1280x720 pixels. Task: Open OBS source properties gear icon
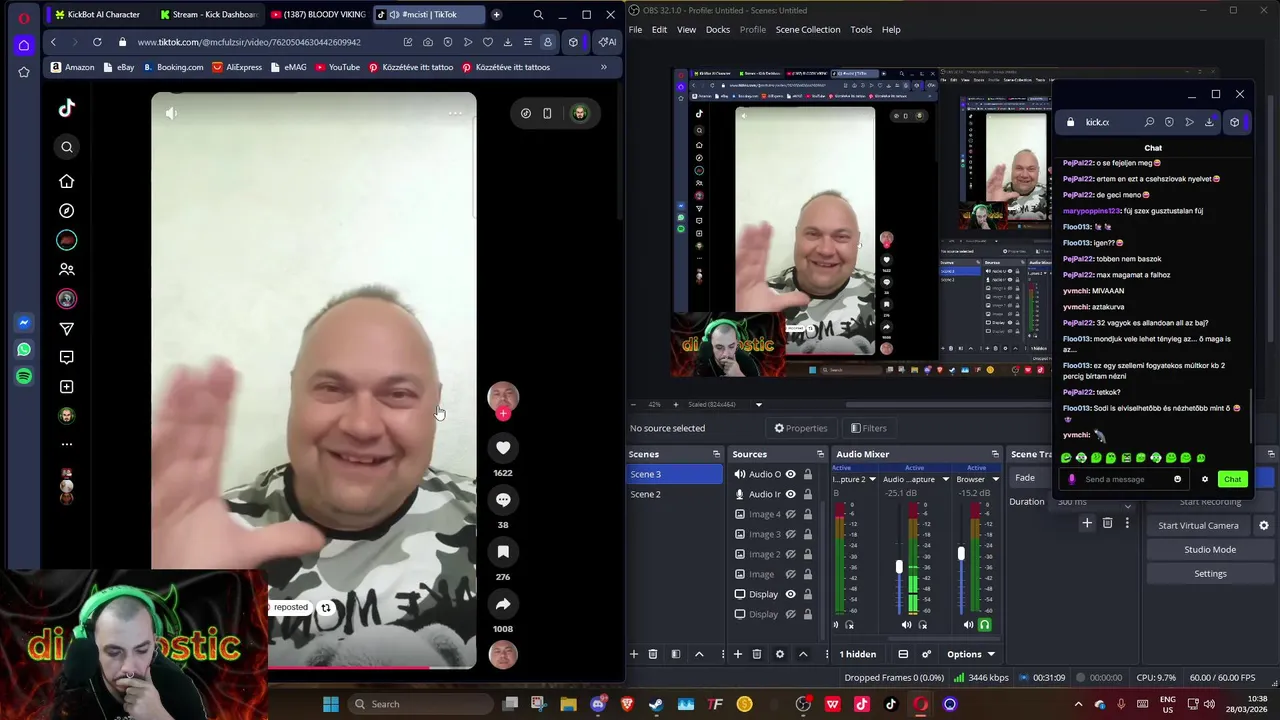tap(780, 654)
